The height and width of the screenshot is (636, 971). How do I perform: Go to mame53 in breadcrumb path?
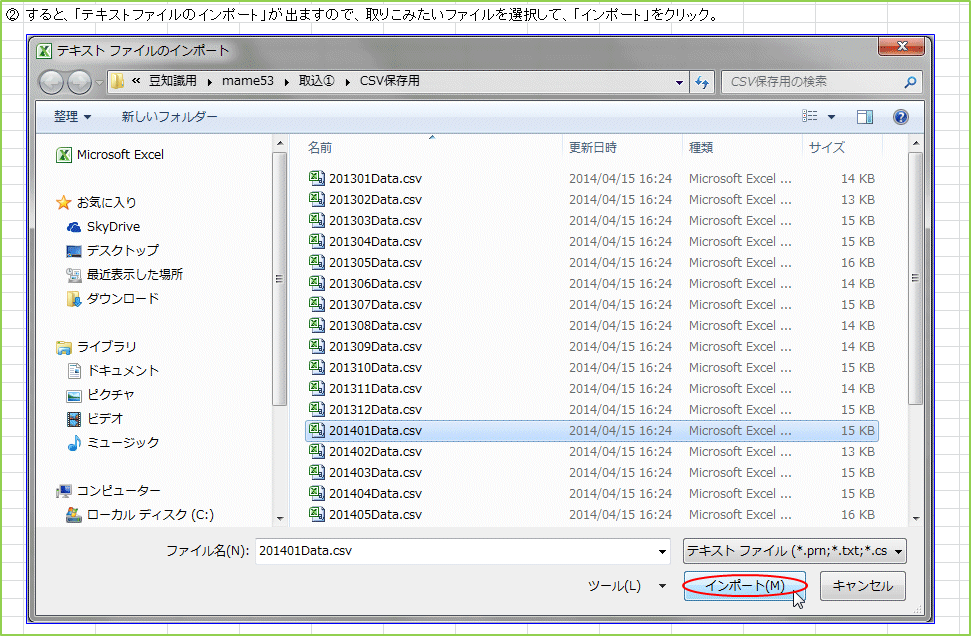(248, 81)
